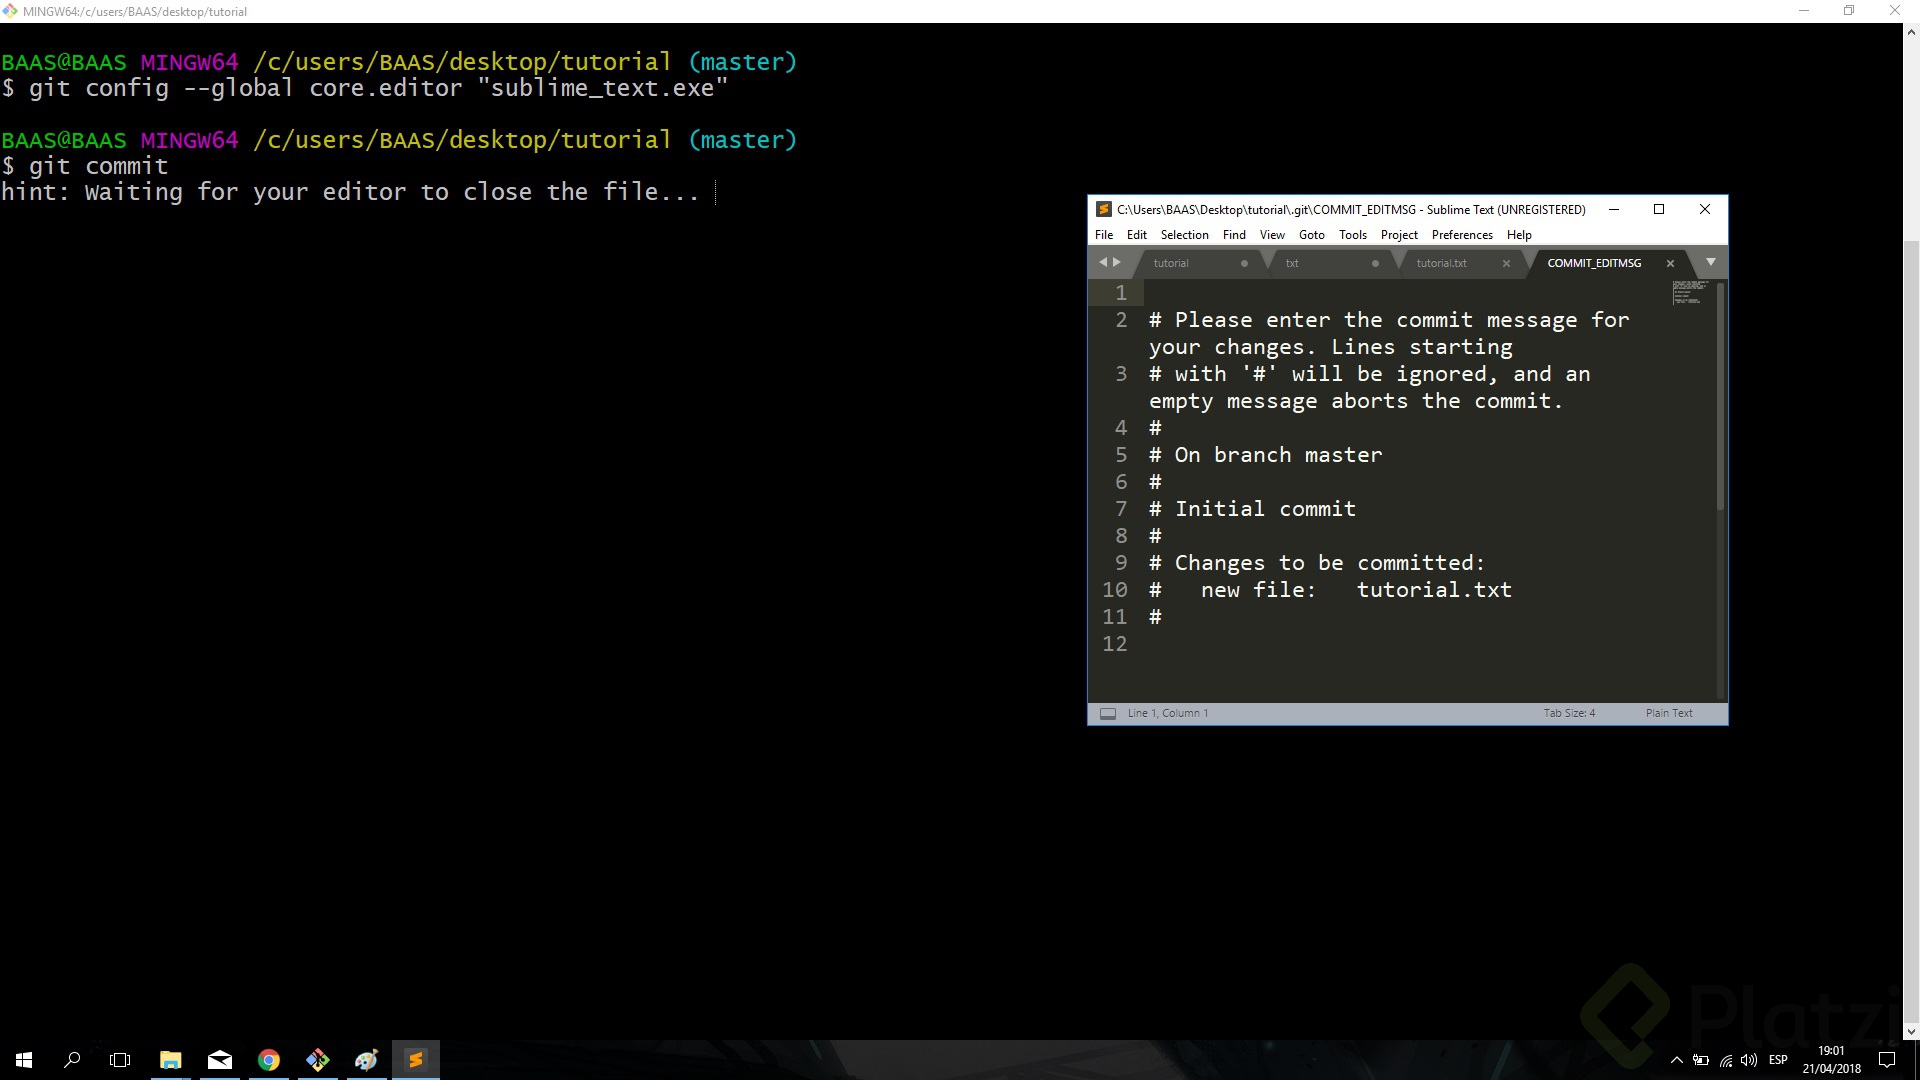This screenshot has width=1920, height=1080.
Task: Click 'tutorial.txt' in new file line
Action: (1434, 590)
